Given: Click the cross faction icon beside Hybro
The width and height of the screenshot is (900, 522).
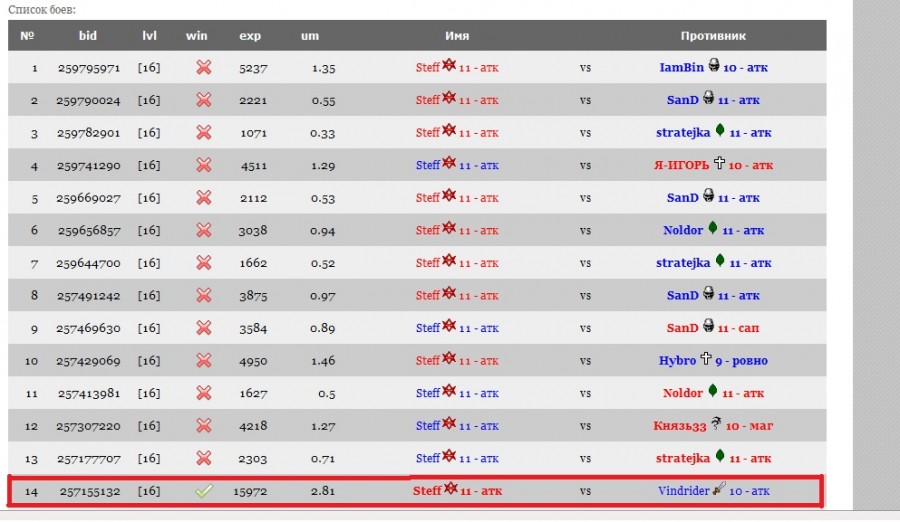Looking at the screenshot, I should tap(706, 358).
